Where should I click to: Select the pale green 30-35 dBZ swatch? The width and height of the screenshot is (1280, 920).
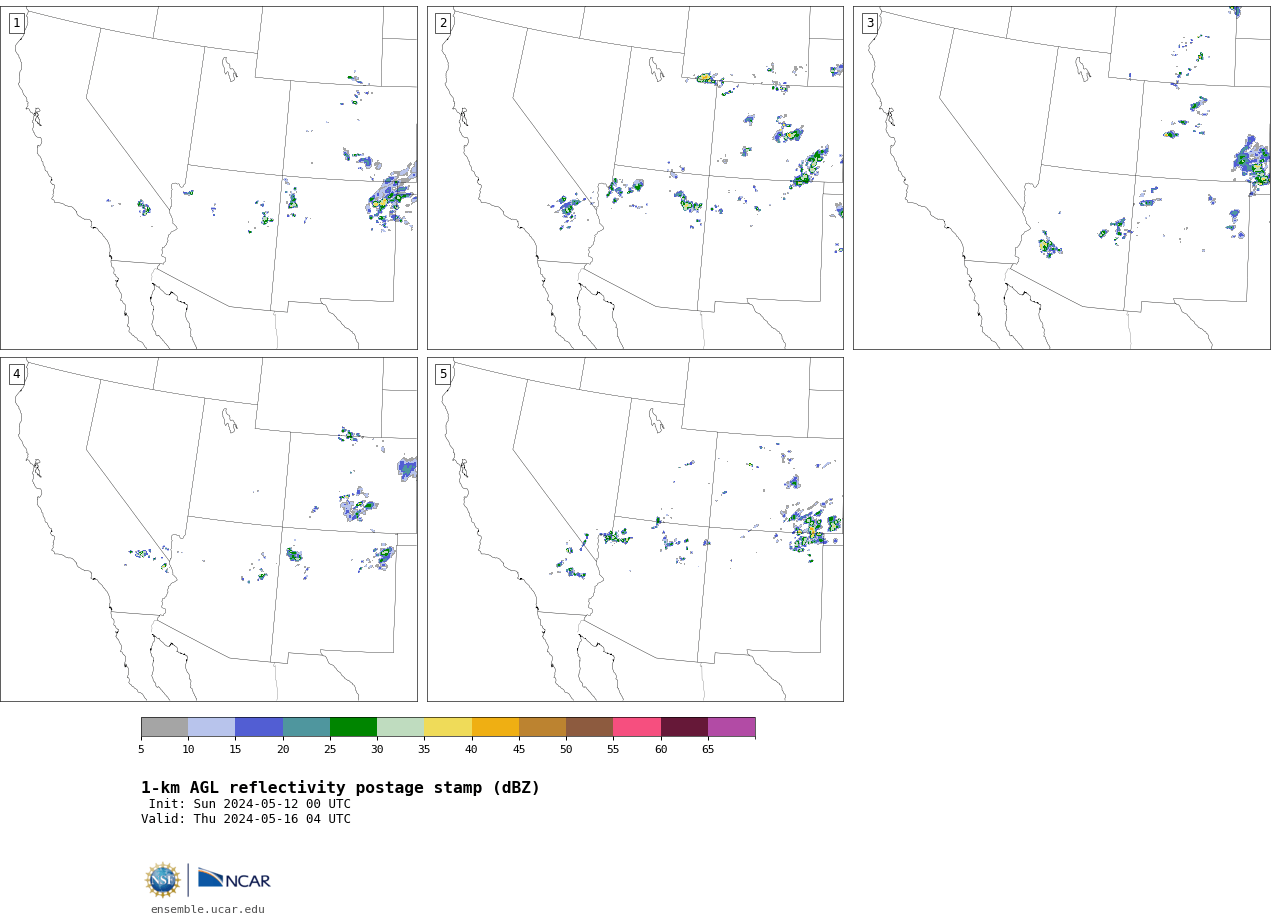click(400, 727)
